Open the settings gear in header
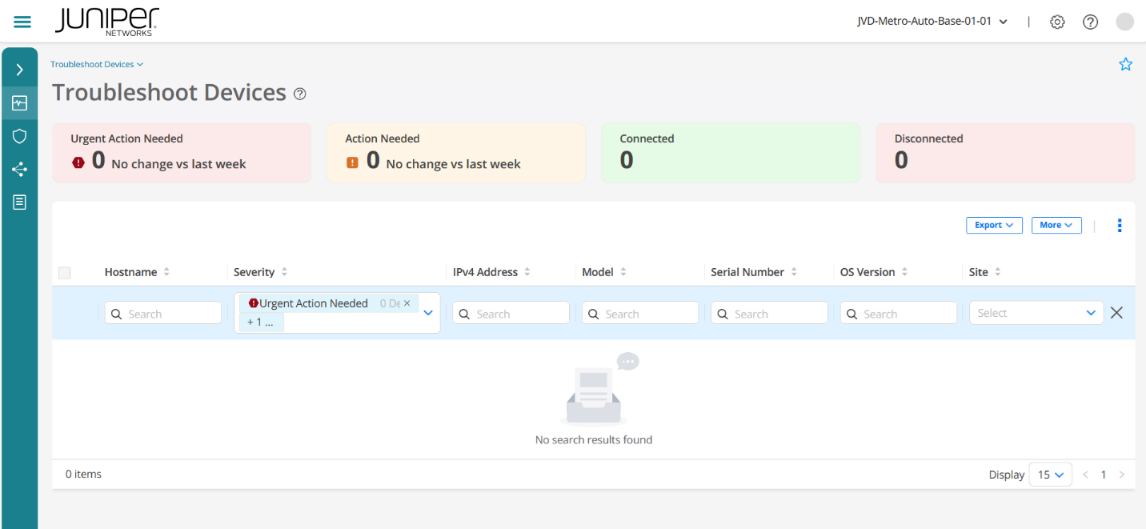Screen dimensions: 1146x529 pos(1057,22)
